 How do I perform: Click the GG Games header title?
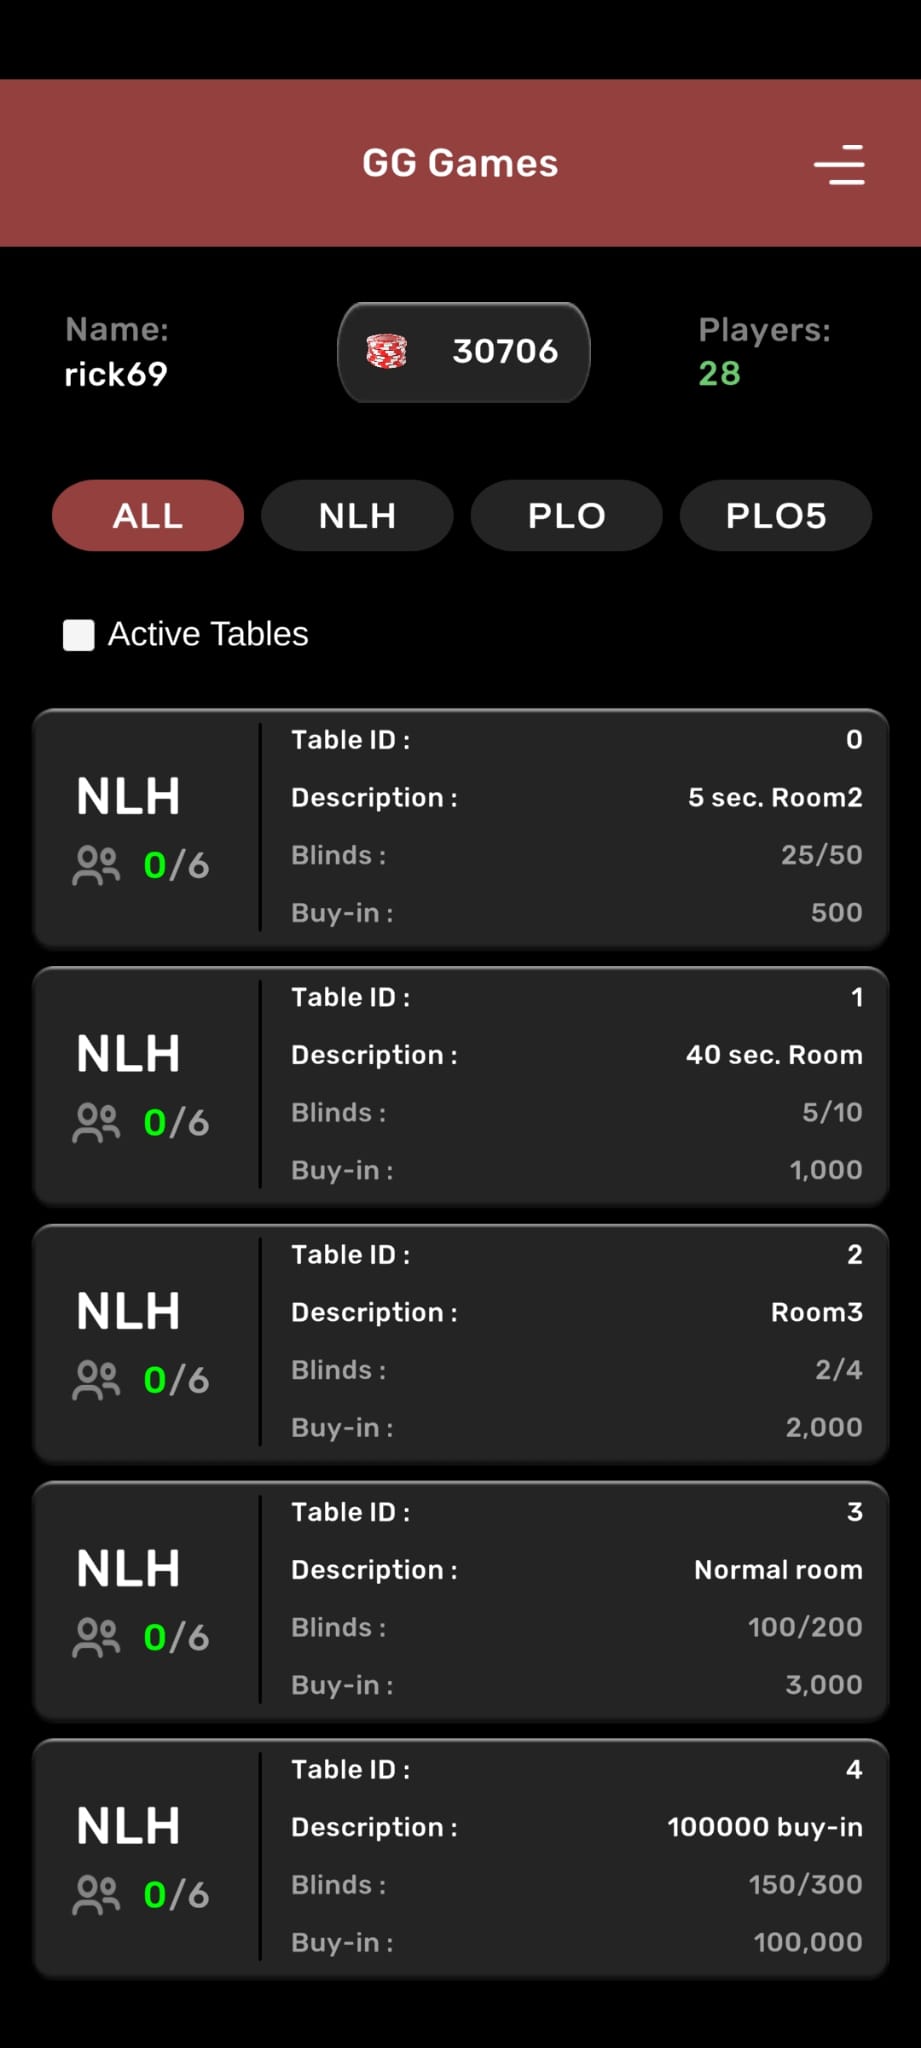click(460, 164)
